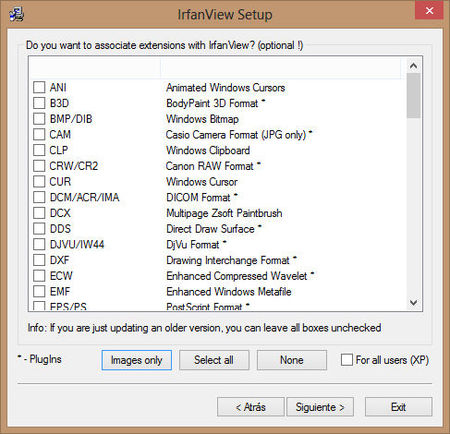Toggle the For all users (XP) checkbox
This screenshot has height=434, width=450.
347,360
